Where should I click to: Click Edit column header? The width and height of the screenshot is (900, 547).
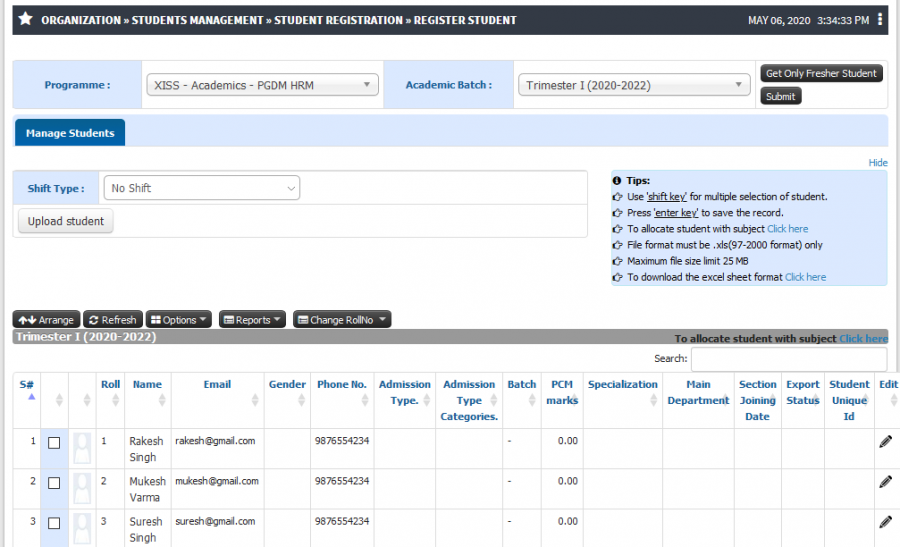pyautogui.click(x=888, y=384)
